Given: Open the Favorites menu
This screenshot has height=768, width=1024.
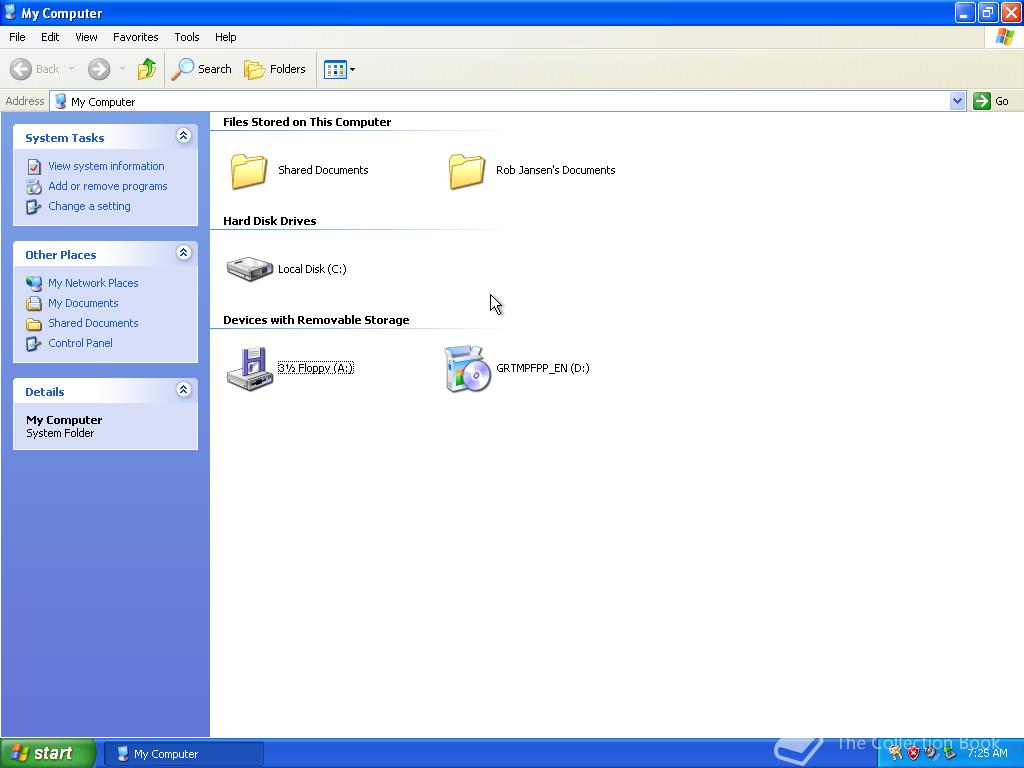Looking at the screenshot, I should 135,37.
